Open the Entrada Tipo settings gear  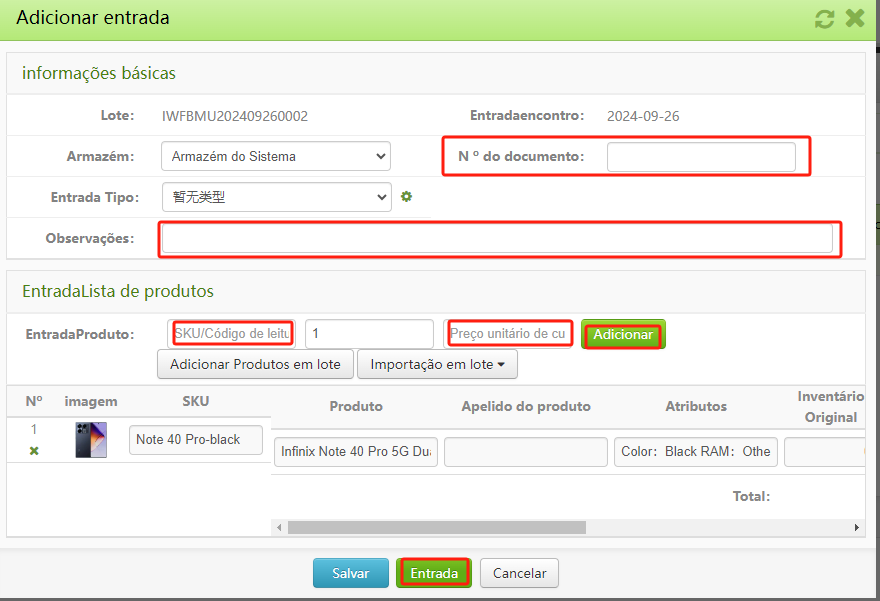tap(406, 197)
